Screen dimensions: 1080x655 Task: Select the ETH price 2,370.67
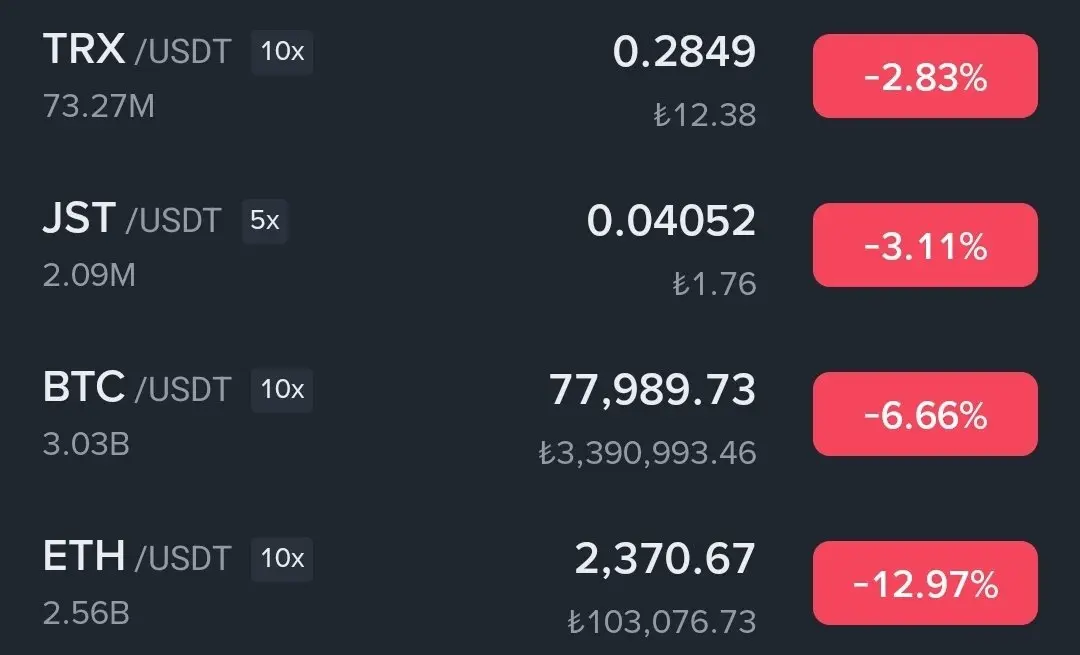click(665, 559)
